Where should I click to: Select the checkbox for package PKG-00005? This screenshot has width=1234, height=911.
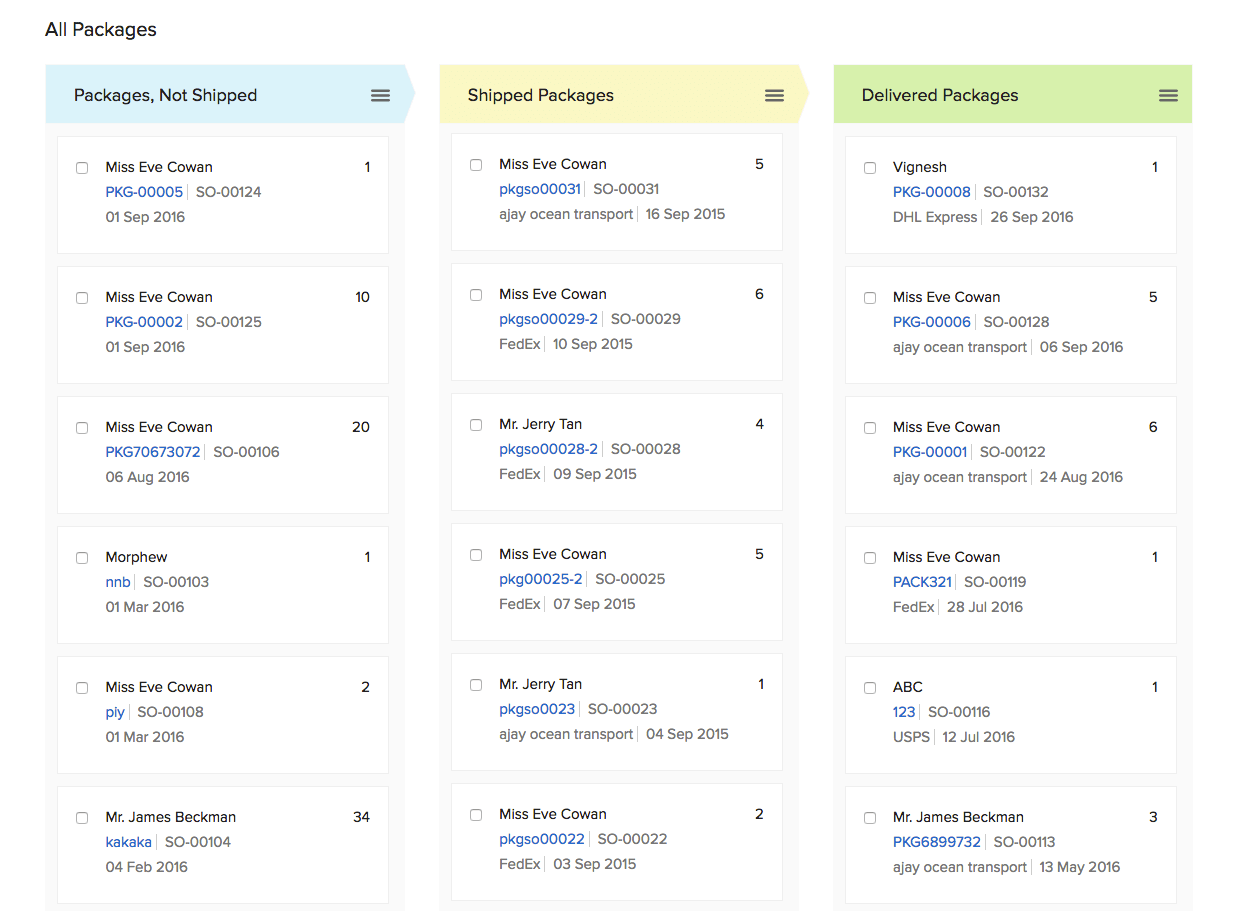click(82, 168)
